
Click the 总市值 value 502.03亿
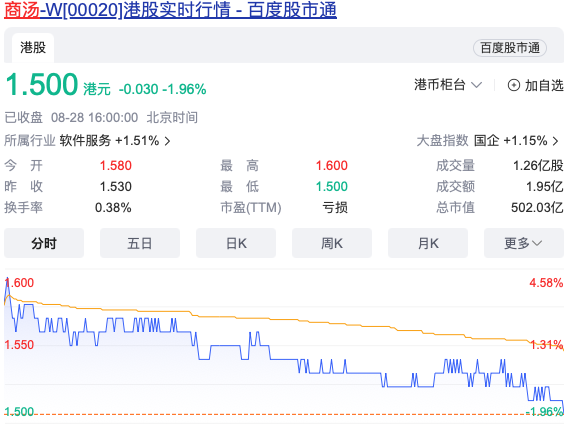pos(537,208)
